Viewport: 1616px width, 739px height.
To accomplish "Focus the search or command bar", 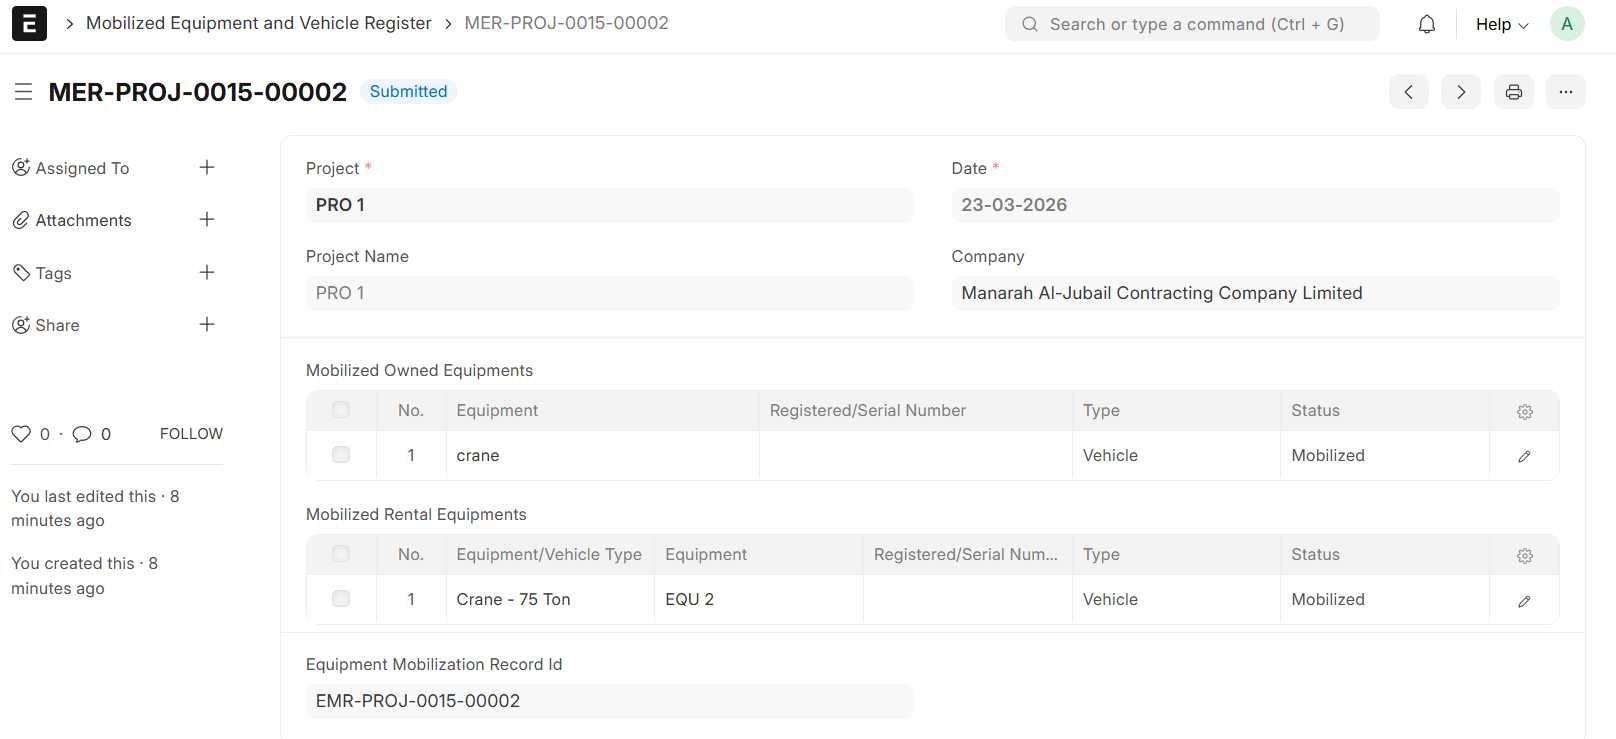I will point(1192,24).
